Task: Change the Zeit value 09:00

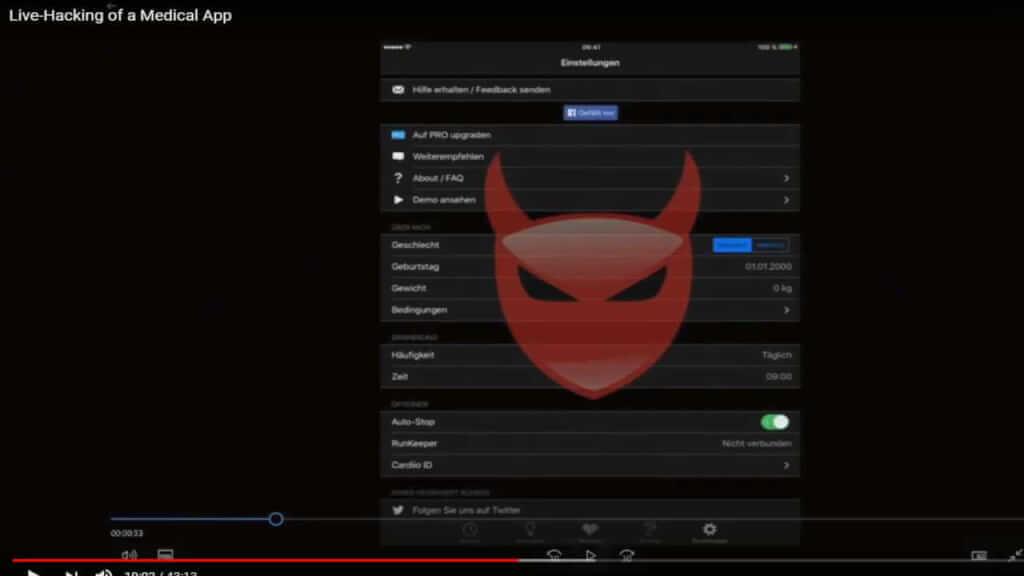Action: (778, 376)
